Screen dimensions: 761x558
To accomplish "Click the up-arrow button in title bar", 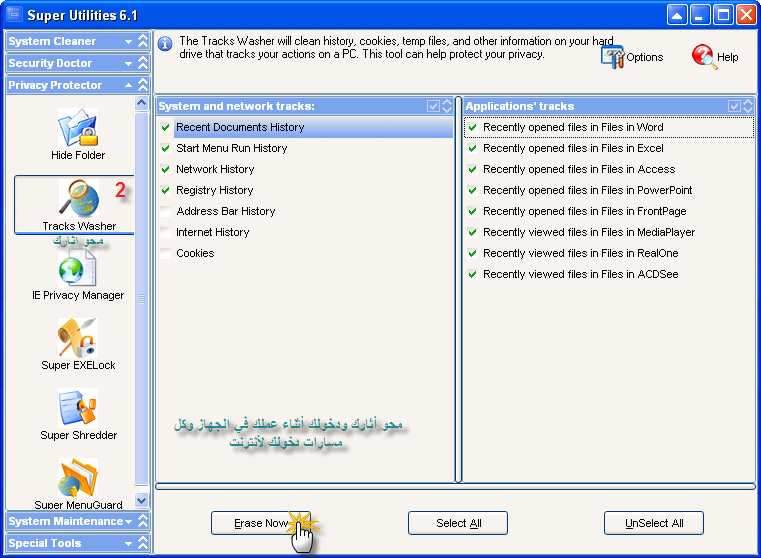I will (677, 15).
